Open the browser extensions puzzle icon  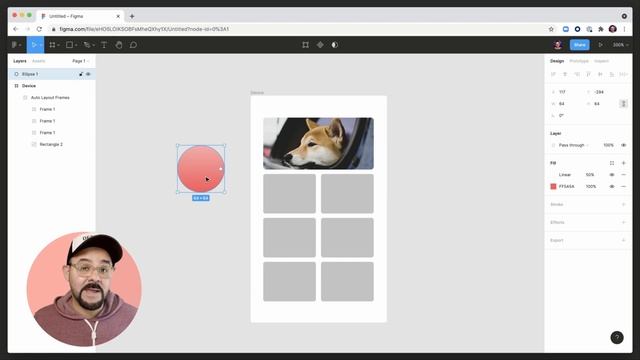[601, 29]
